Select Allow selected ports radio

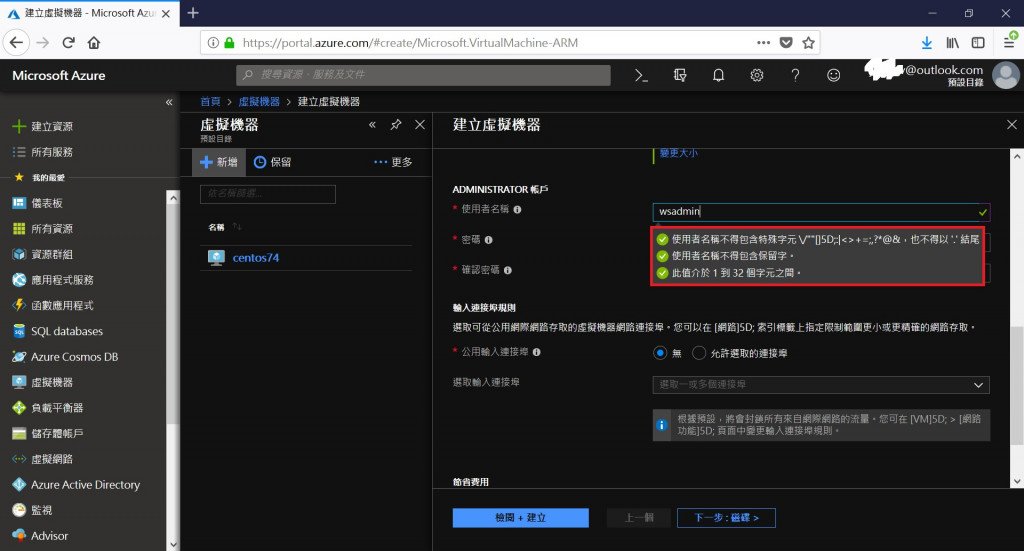pos(699,353)
